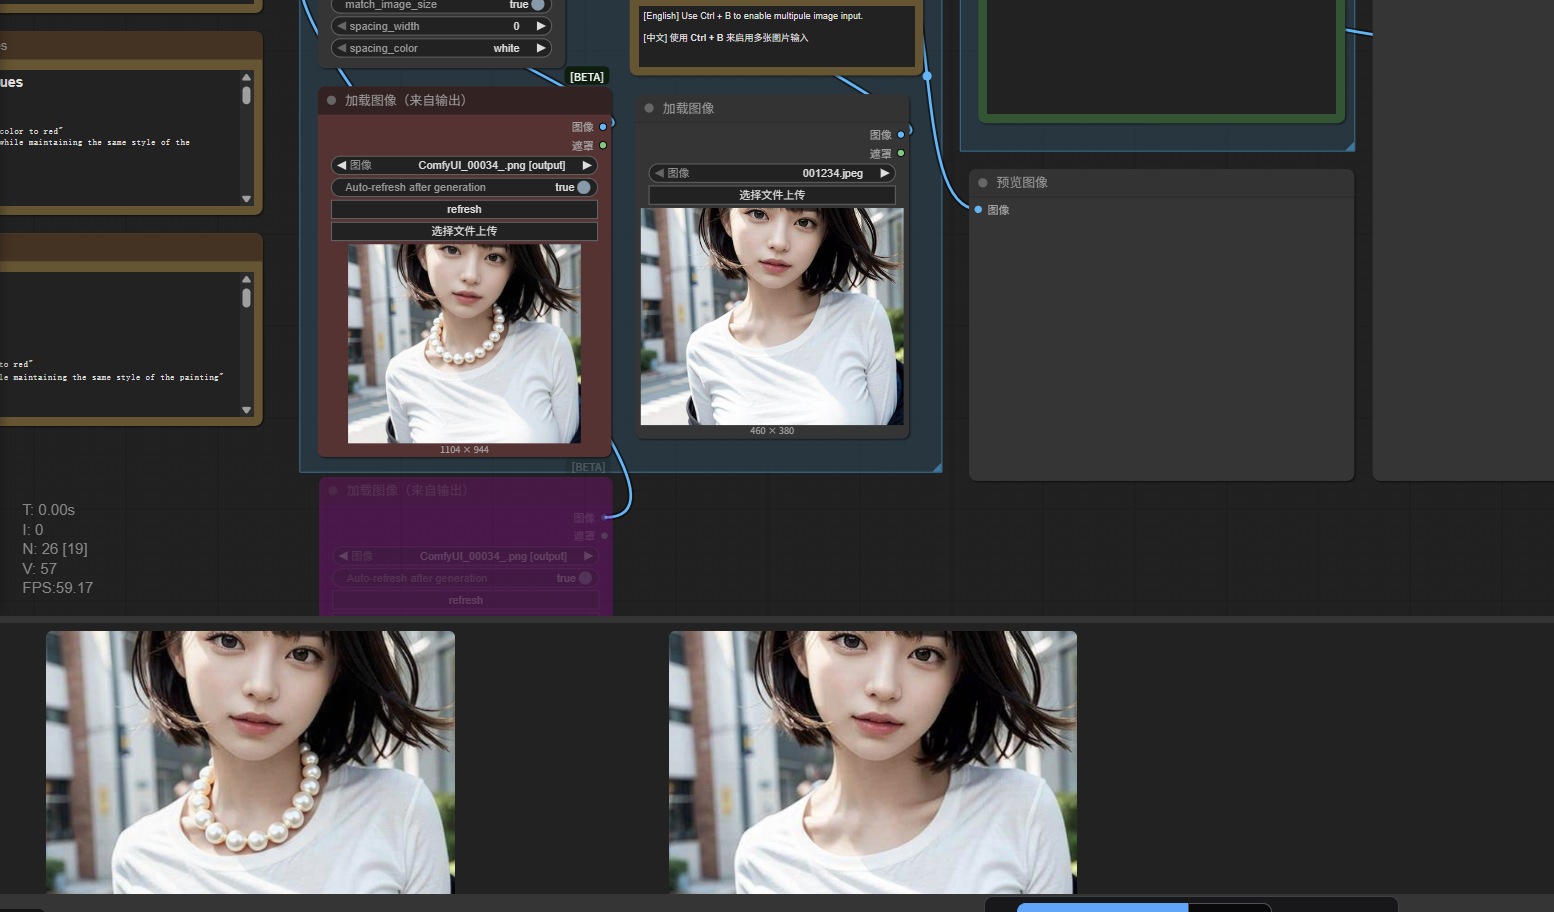1554x912 pixels.
Task: Increase spacing_width with the right arrow
Action: tap(541, 26)
